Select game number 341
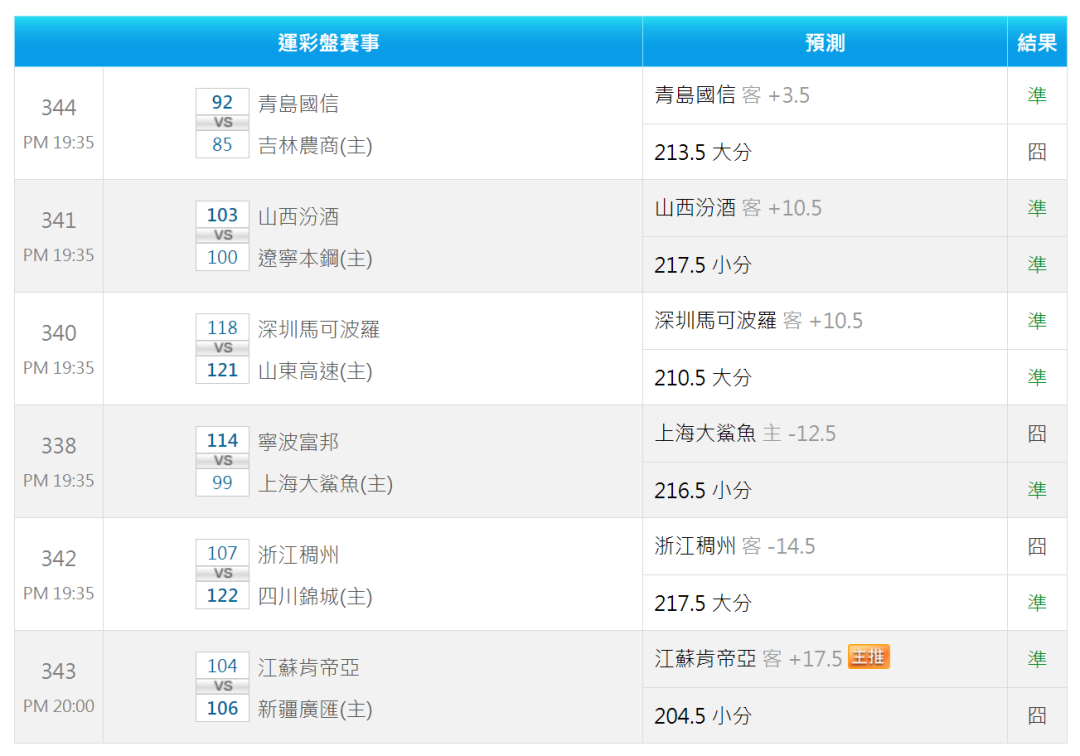The height and width of the screenshot is (756, 1080). 59,220
